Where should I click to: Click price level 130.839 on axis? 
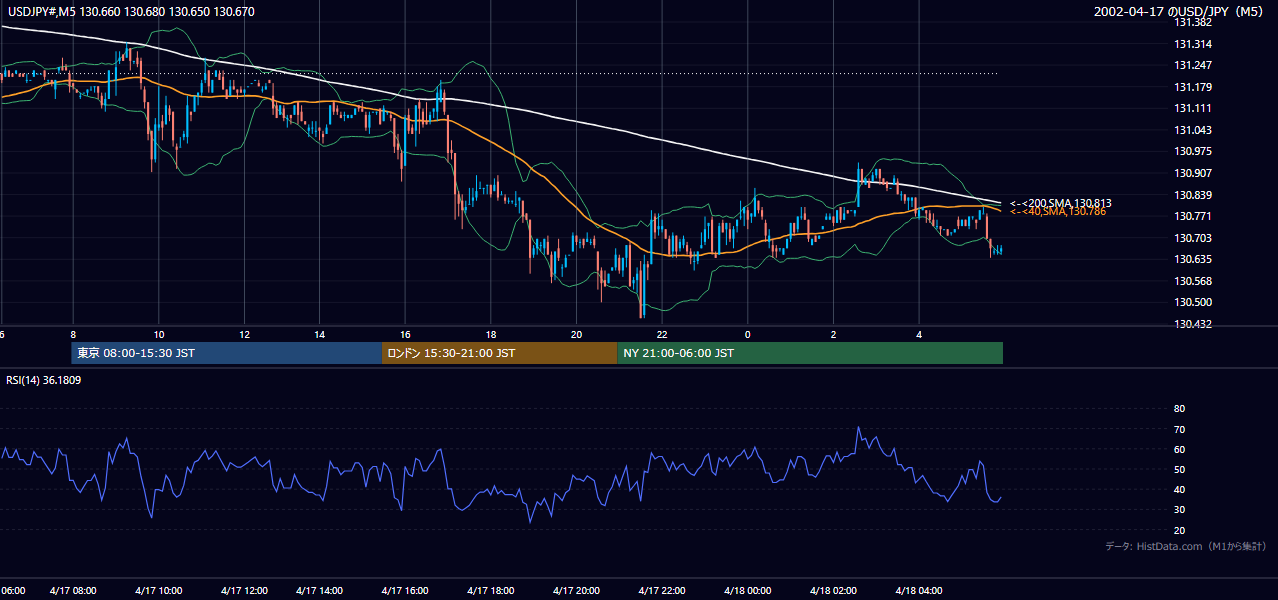tap(1191, 195)
